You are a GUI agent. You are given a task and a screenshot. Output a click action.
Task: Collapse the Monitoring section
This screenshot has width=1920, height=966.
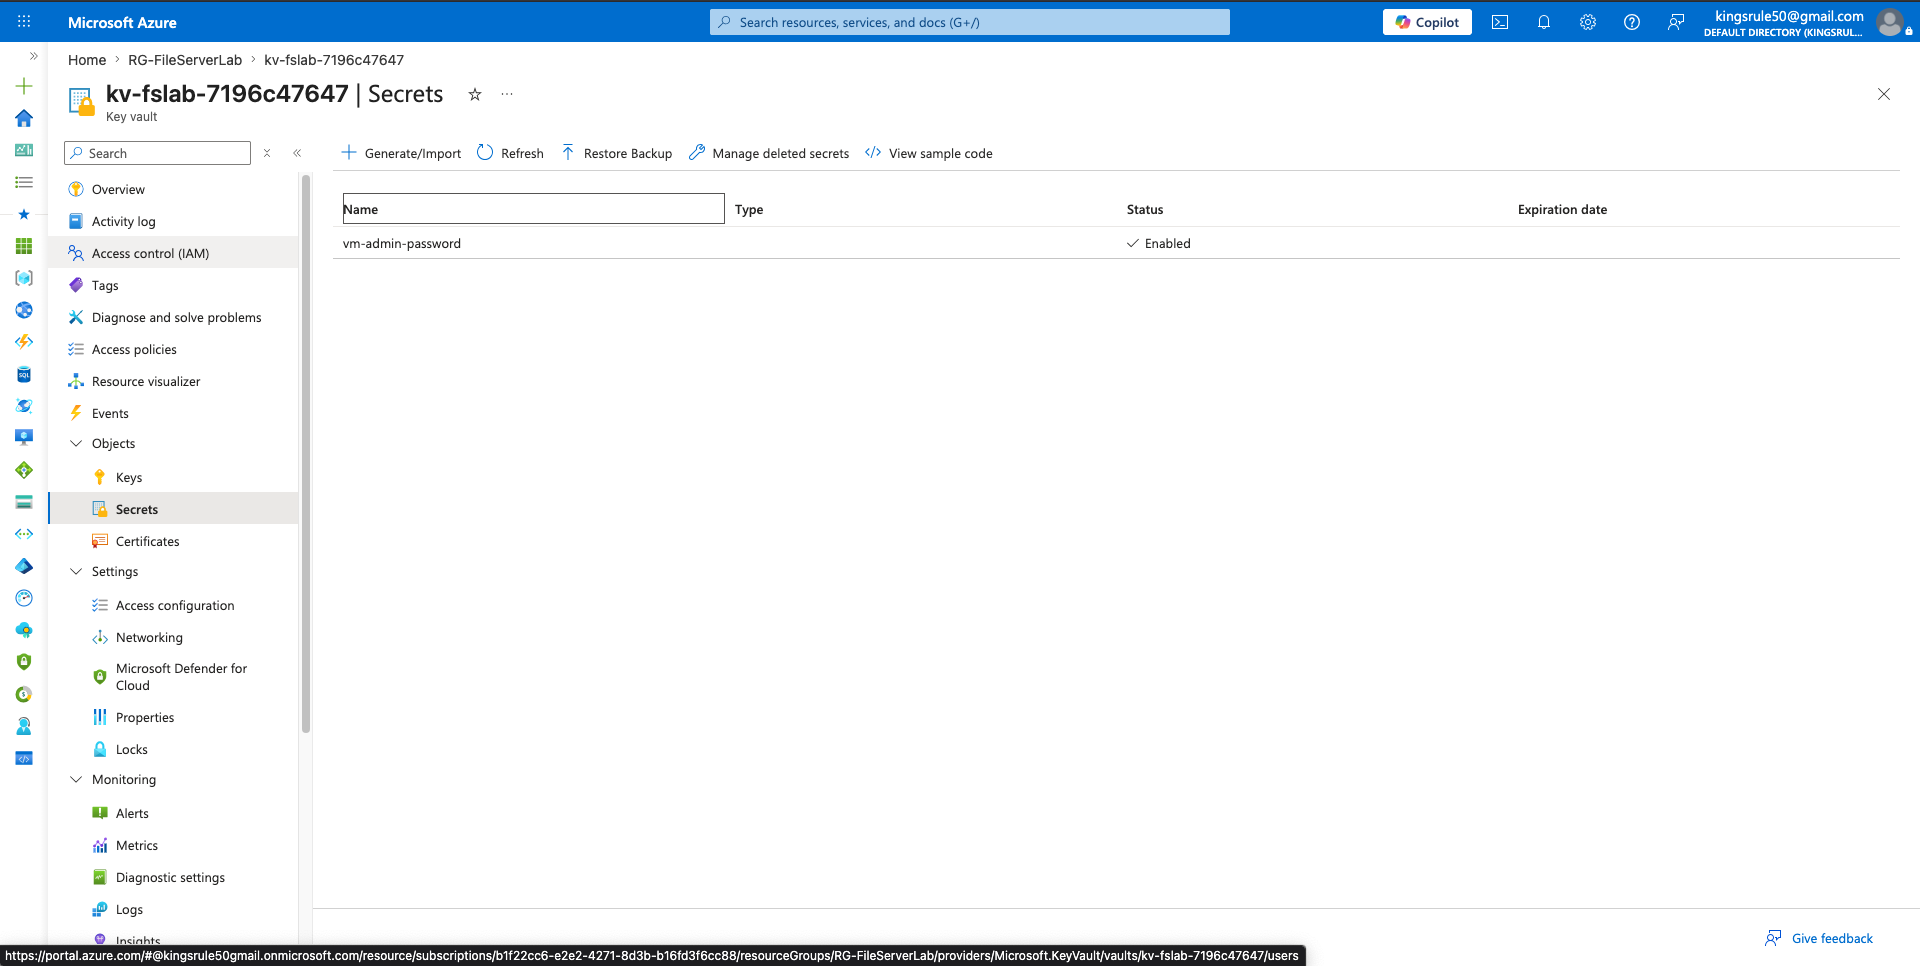[76, 779]
